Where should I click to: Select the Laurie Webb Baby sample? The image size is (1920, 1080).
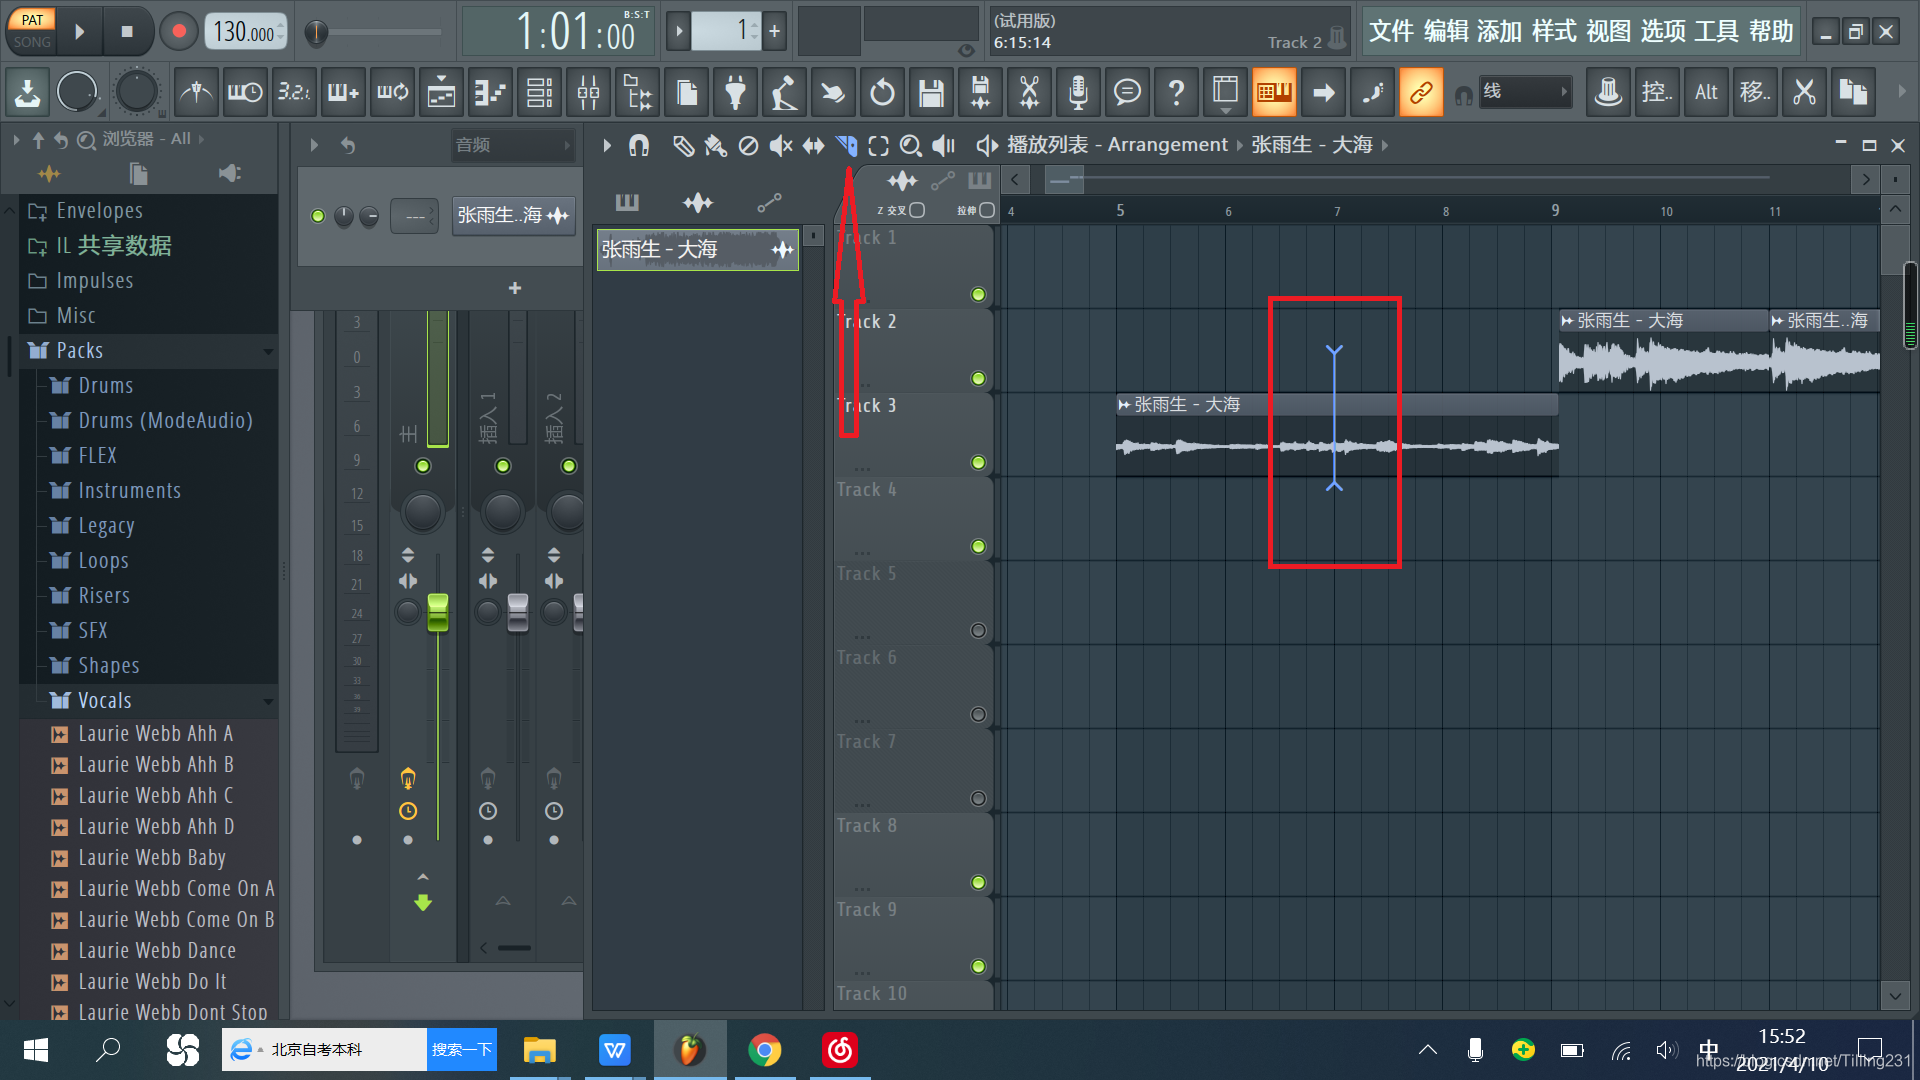(151, 858)
